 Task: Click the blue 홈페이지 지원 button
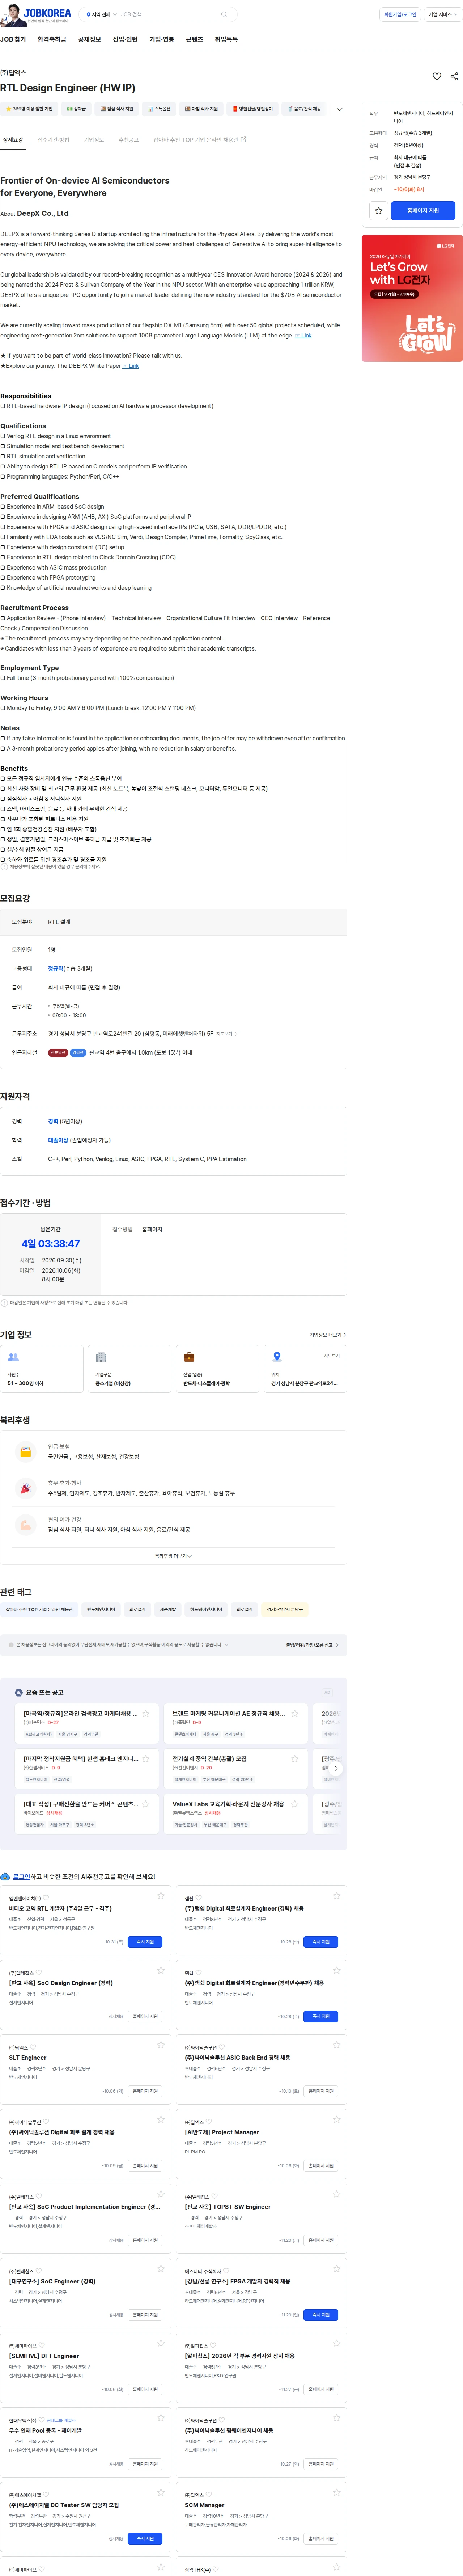[x=423, y=211]
